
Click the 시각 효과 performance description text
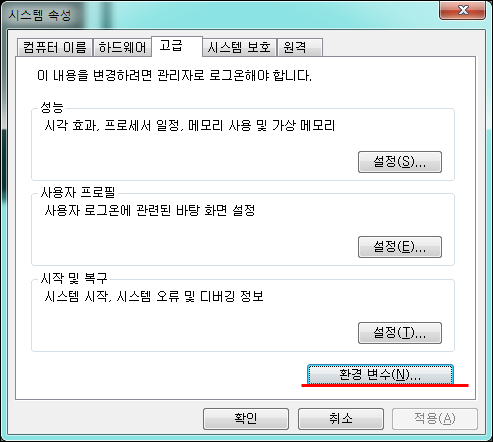click(x=190, y=126)
